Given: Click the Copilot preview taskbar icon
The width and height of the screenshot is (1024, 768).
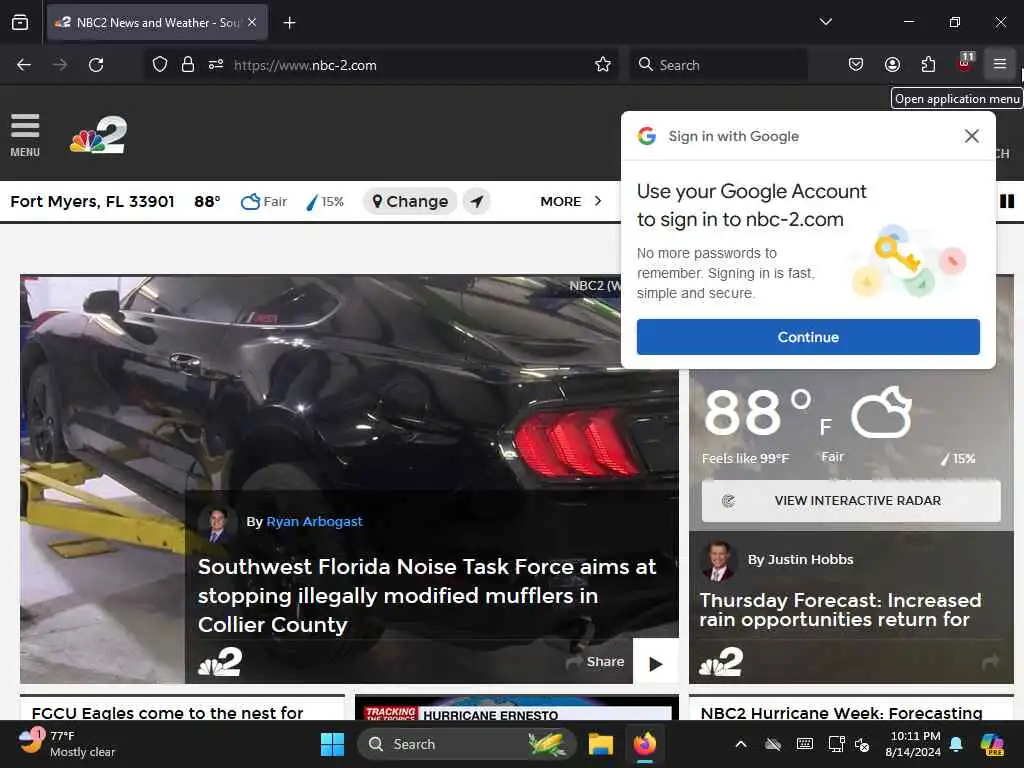Looking at the screenshot, I should pyautogui.click(x=991, y=744).
